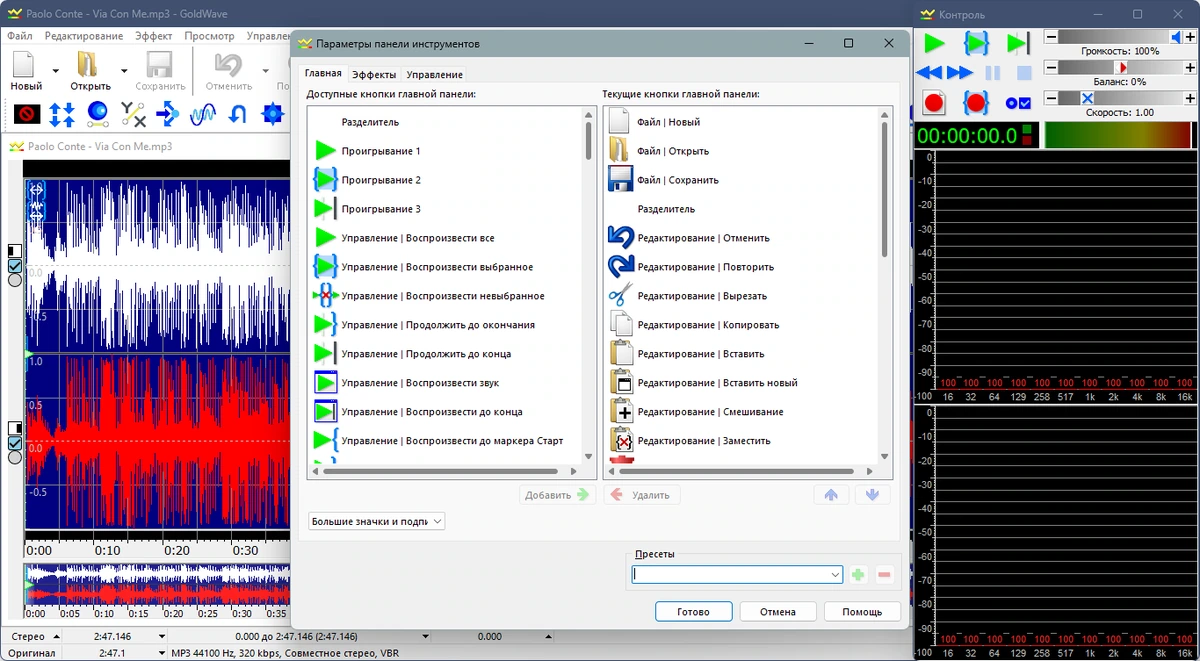
Task: Click the Готово button
Action: click(x=693, y=612)
